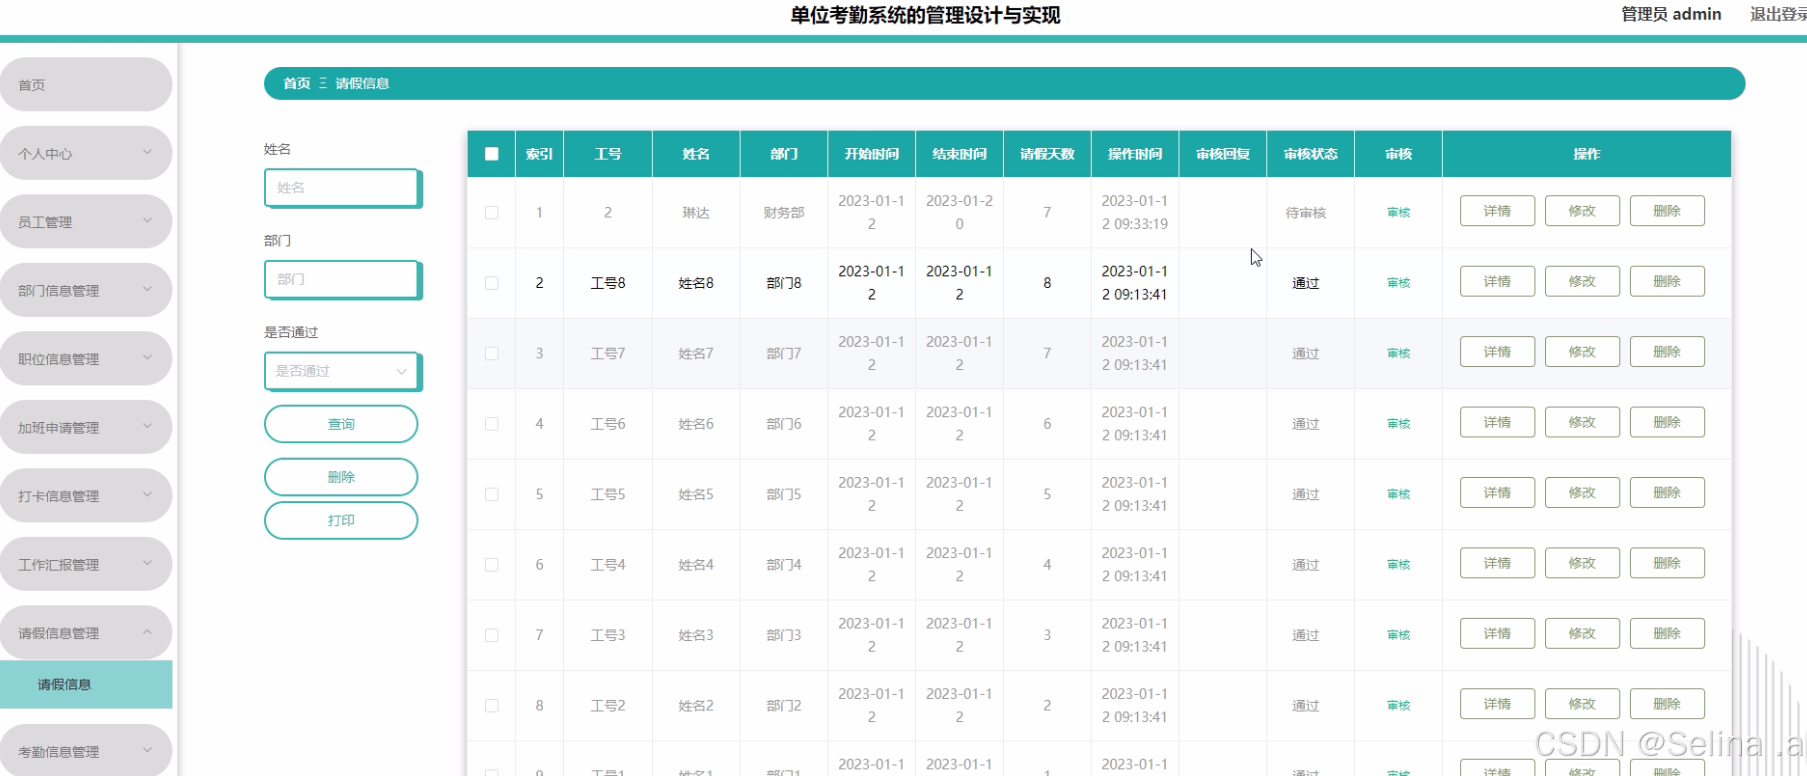This screenshot has width=1807, height=776.
Task: Check the row checkbox for 姓名5
Action: click(491, 494)
